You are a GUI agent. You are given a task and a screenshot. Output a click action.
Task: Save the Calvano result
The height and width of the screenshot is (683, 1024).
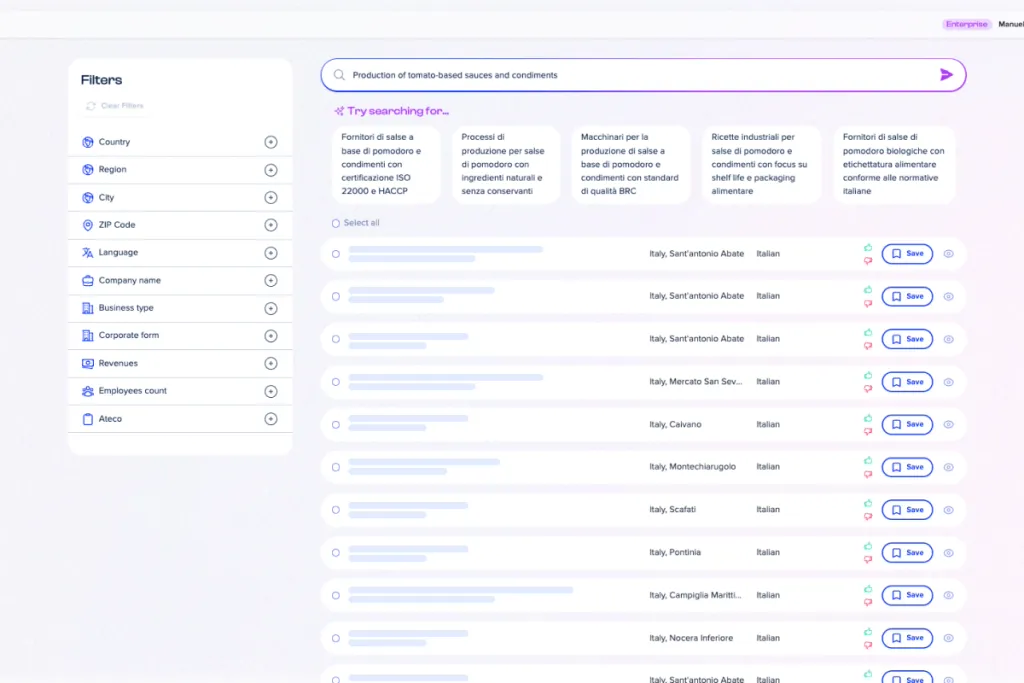click(x=907, y=424)
